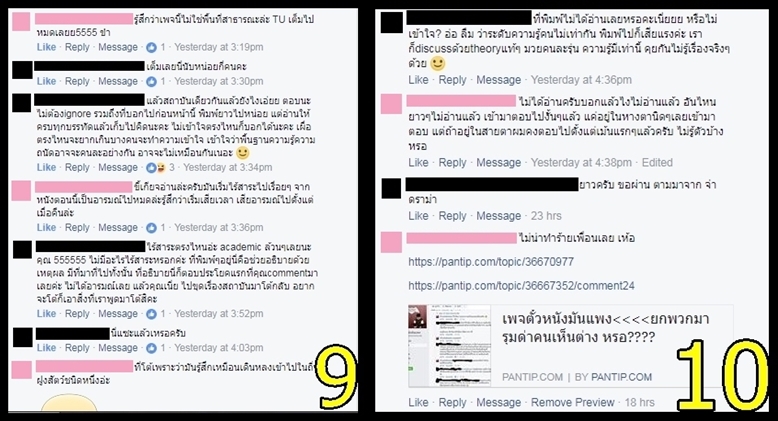The width and height of the screenshot is (778, 421).
Task: Click the Pantip link preview thumbnail
Action: pos(450,346)
